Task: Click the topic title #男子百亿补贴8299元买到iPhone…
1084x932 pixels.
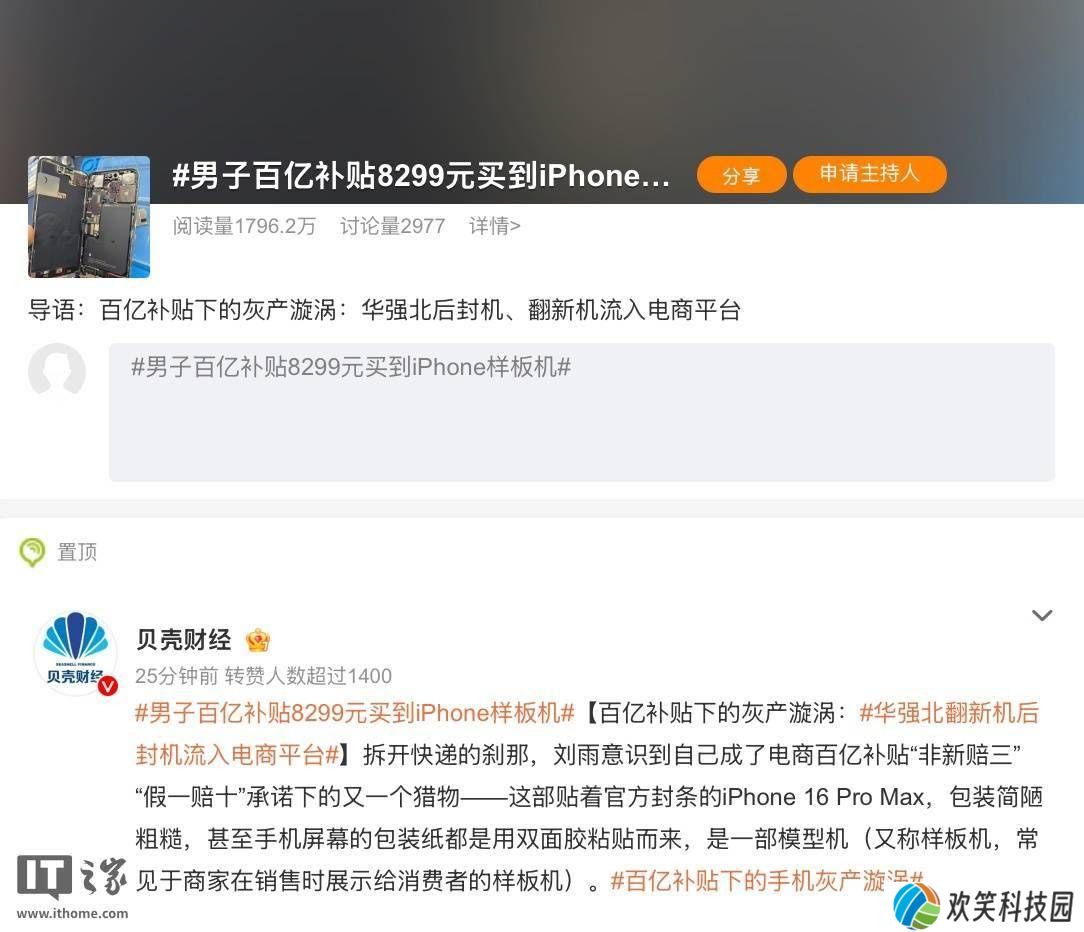Action: coord(421,175)
